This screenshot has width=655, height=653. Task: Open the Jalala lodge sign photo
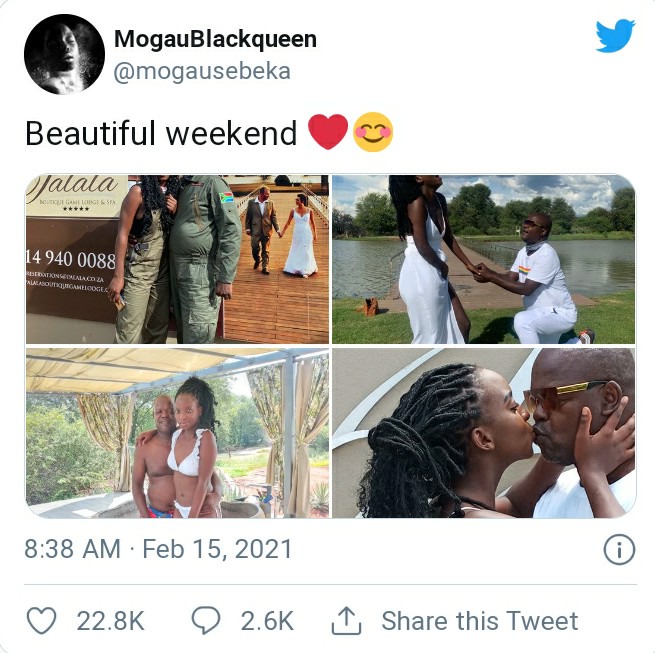click(x=177, y=259)
